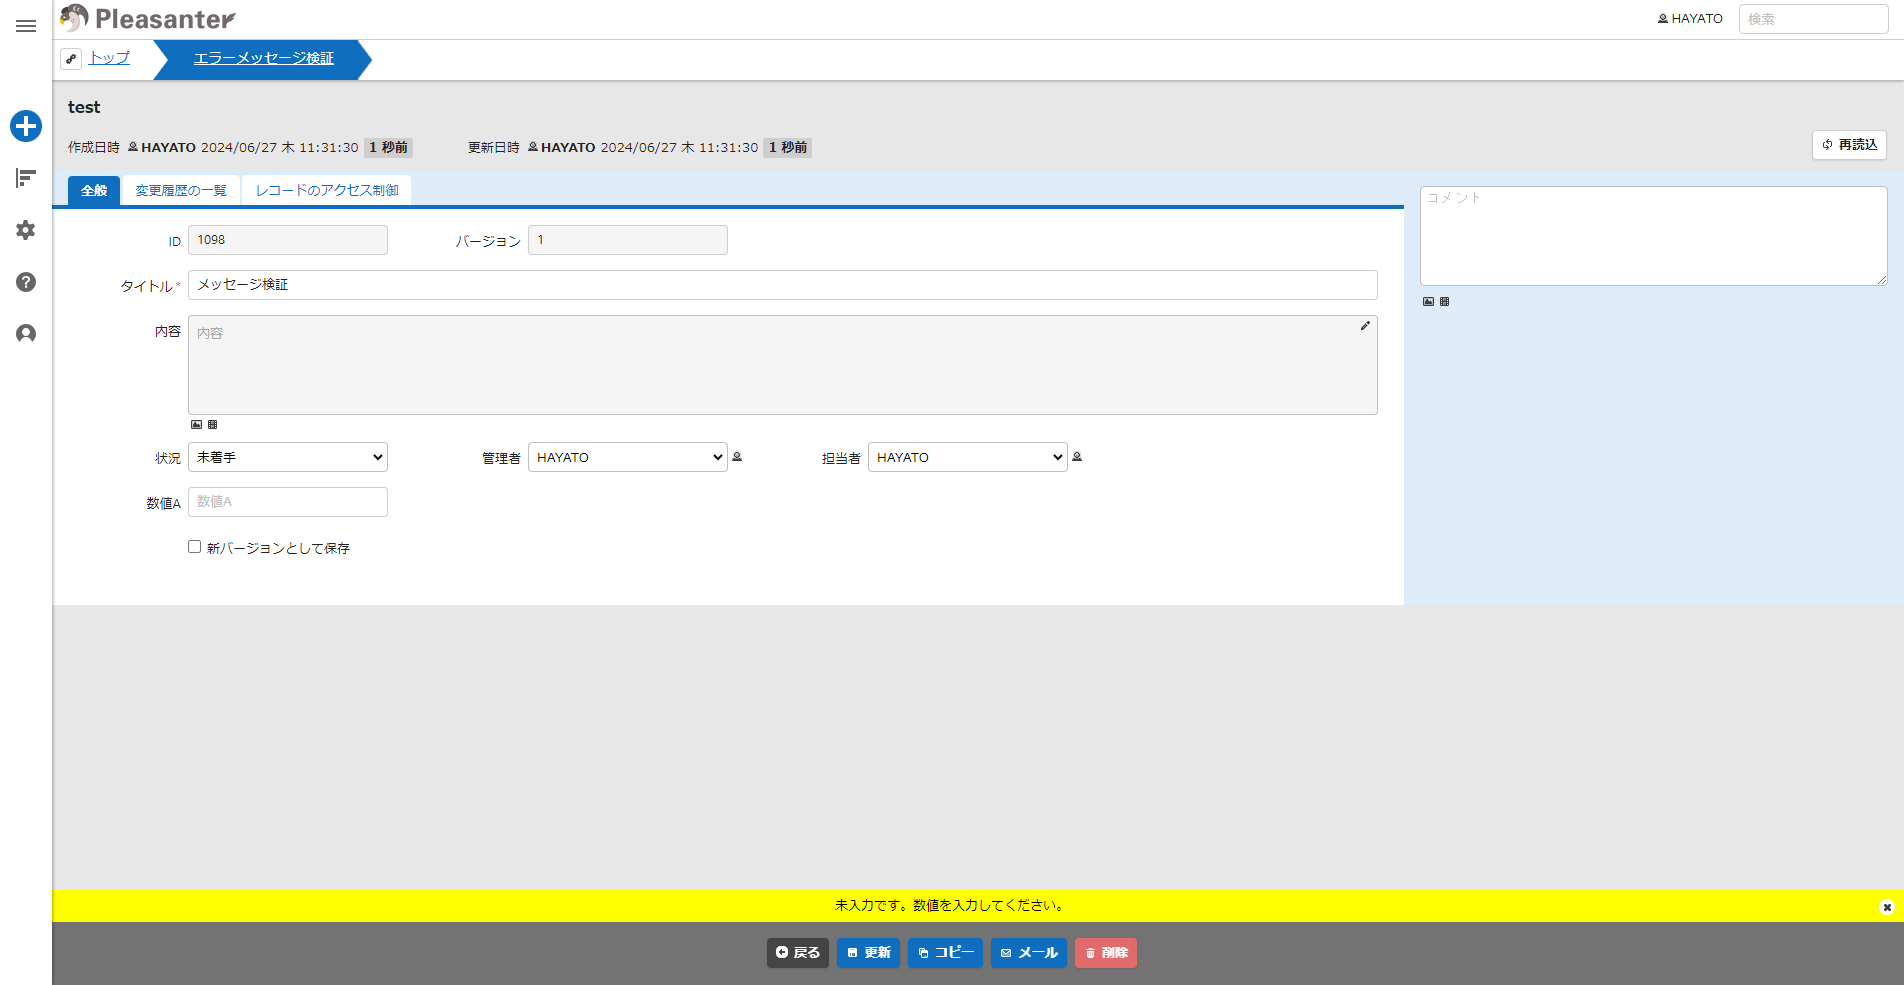1904x985 pixels.
Task: Switch to レコードのアクセス制御 tab
Action: [327, 190]
